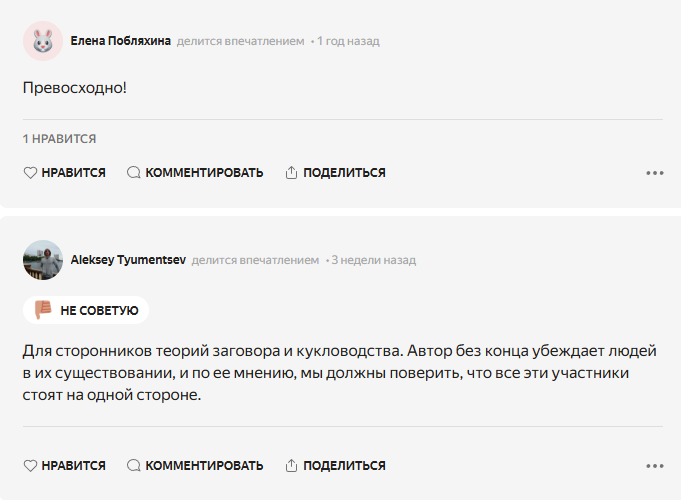
Task: Share Aleksey Tyumentsev's negative review
Action: click(x=335, y=465)
